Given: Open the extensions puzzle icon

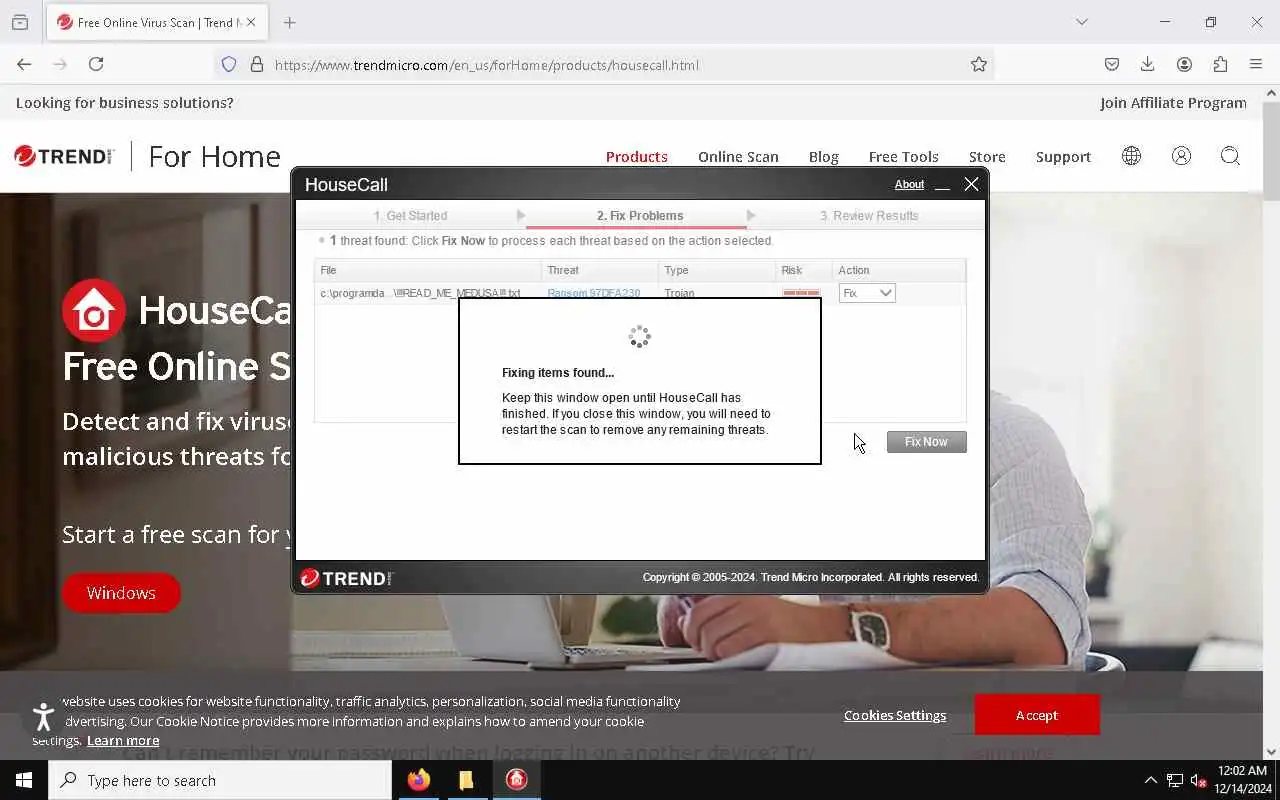Looking at the screenshot, I should [x=1220, y=64].
